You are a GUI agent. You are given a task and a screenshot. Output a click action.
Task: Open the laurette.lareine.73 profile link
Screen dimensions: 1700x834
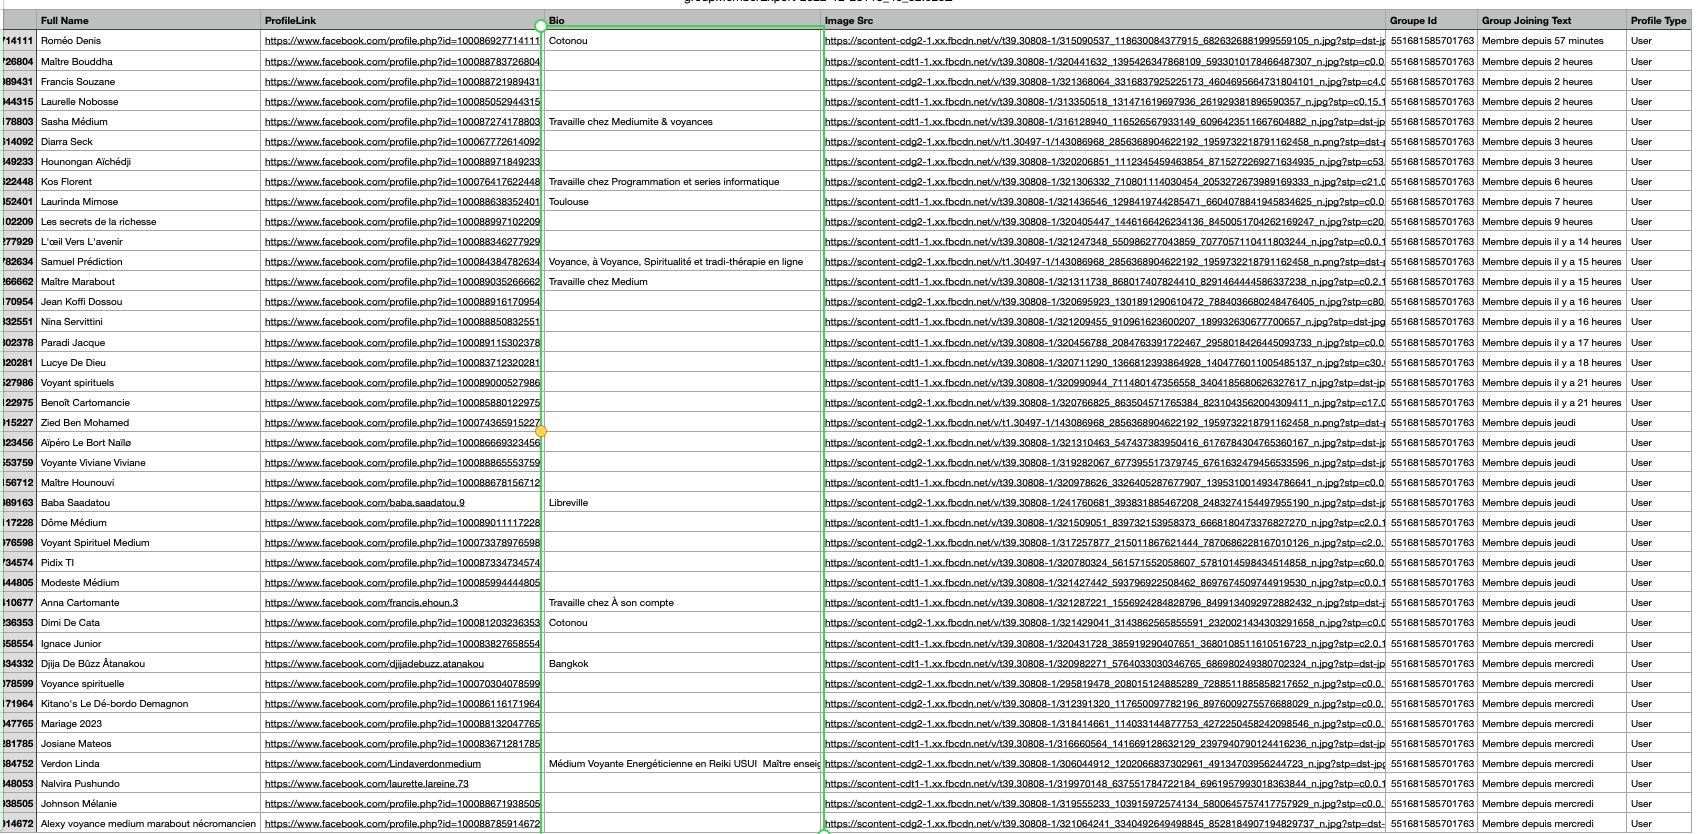pyautogui.click(x=366, y=784)
